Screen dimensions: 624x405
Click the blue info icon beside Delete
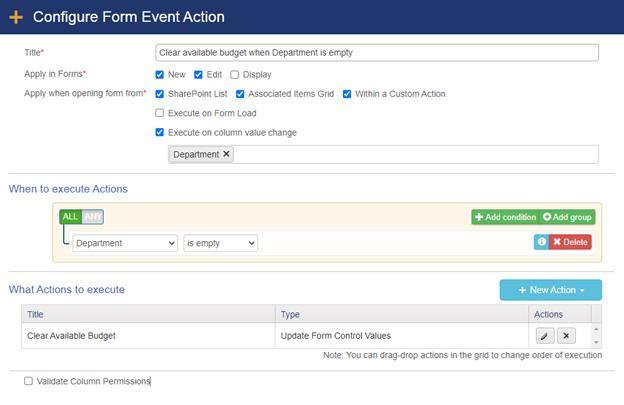point(539,242)
